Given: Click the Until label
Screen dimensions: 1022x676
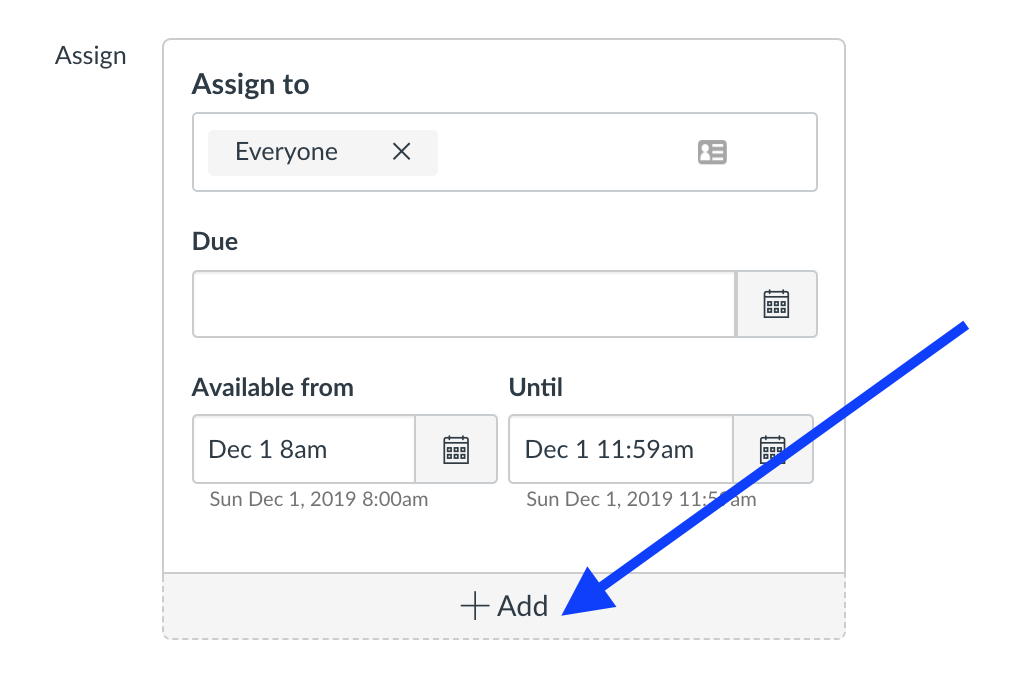Looking at the screenshot, I should click(536, 387).
